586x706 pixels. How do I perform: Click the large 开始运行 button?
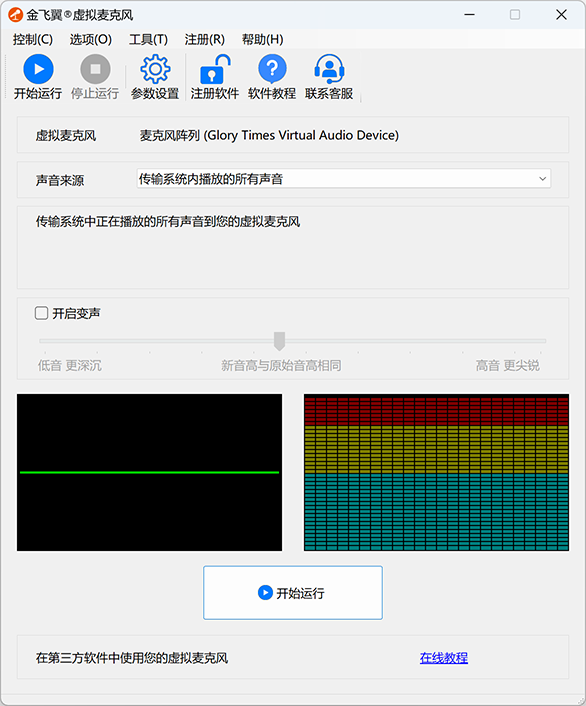pyautogui.click(x=293, y=593)
